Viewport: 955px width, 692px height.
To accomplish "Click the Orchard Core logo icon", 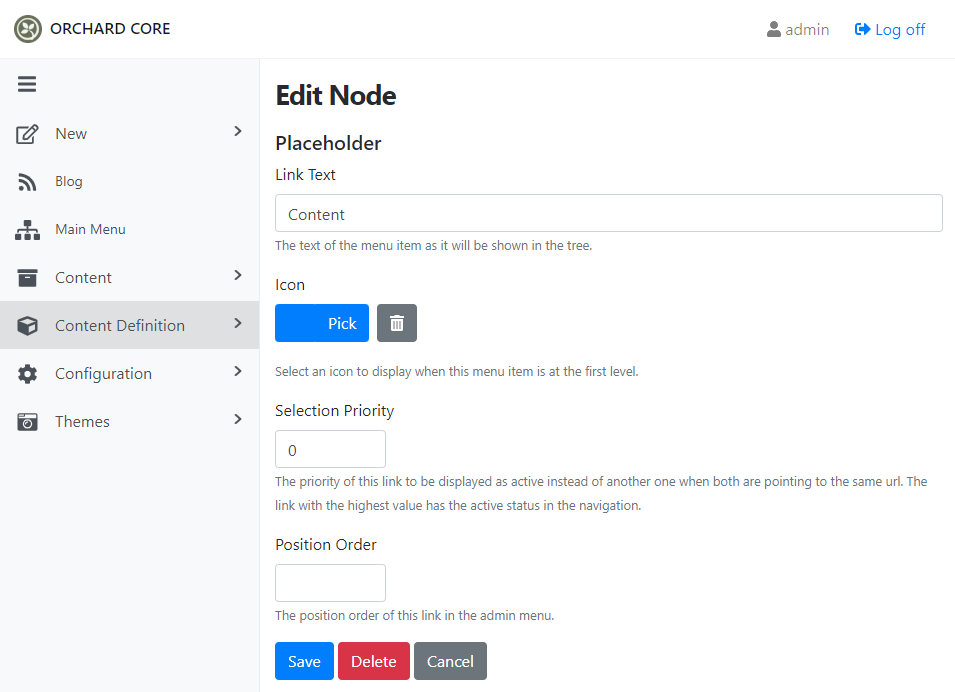I will point(27,29).
